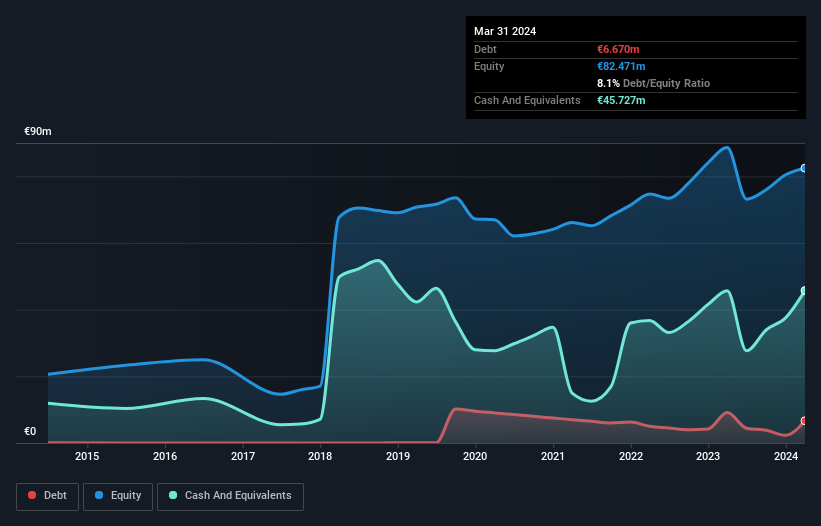Click the €90m y-axis label

pos(38,131)
